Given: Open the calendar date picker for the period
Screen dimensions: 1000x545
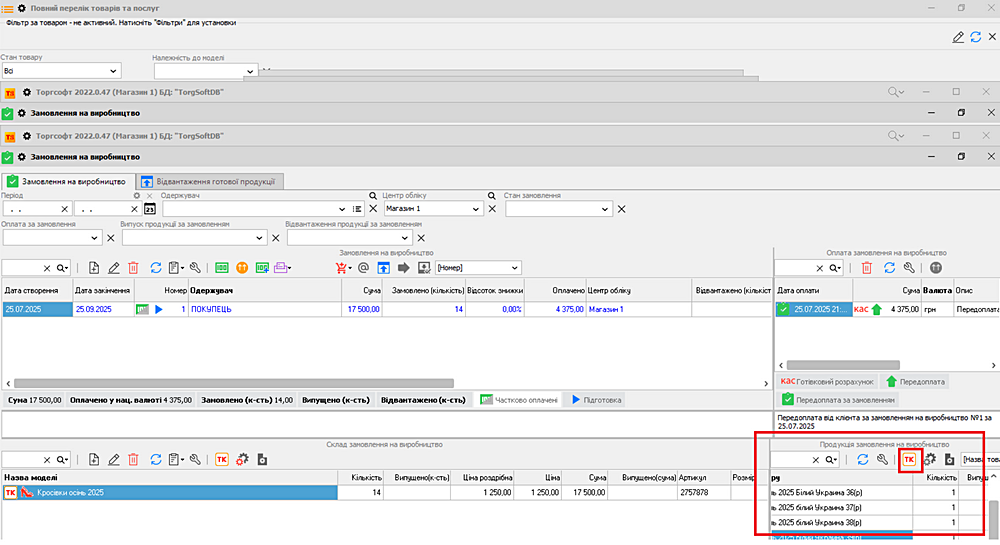Looking at the screenshot, I should click(x=150, y=209).
